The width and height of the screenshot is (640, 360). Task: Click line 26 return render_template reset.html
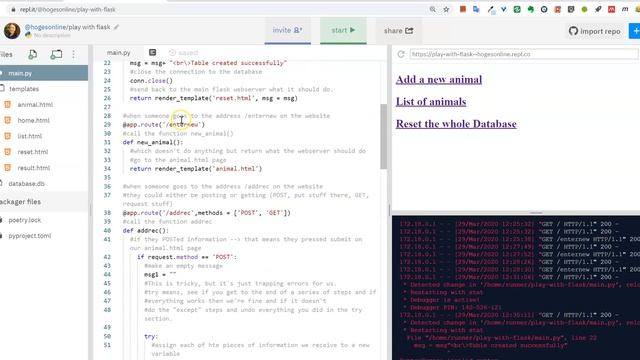(213, 98)
